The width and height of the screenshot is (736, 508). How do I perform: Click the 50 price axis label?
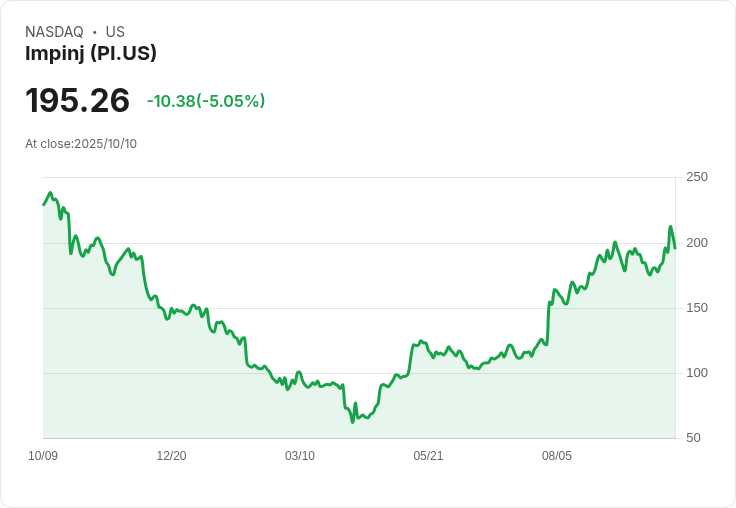click(693, 438)
